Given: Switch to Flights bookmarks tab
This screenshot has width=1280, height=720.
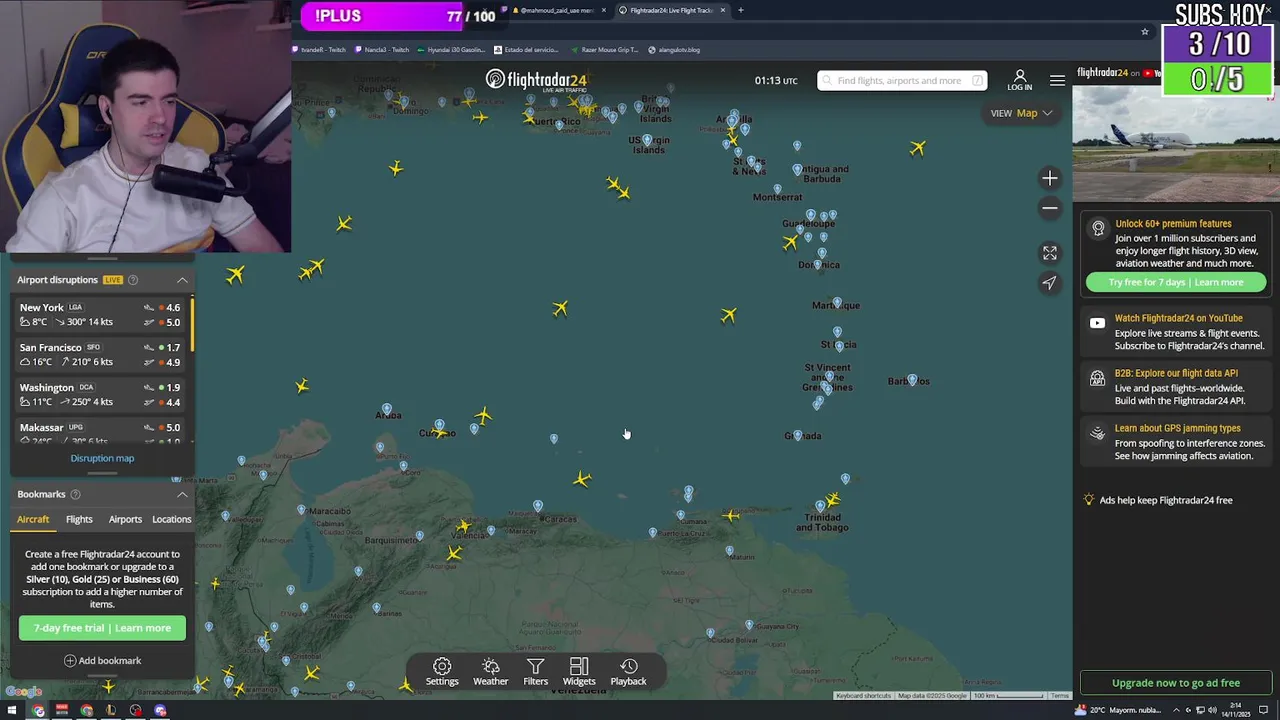Looking at the screenshot, I should click(x=79, y=519).
